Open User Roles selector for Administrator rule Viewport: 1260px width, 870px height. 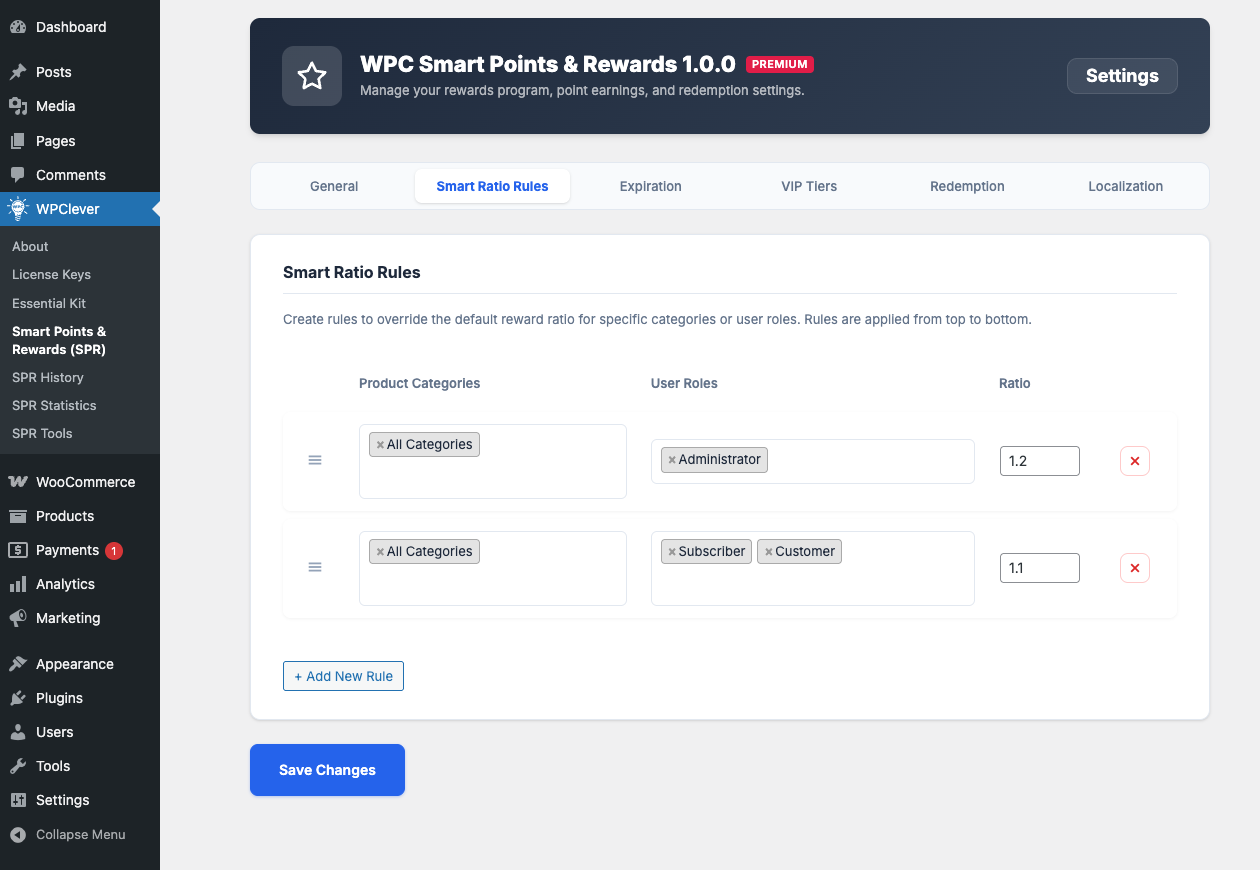tap(868, 461)
